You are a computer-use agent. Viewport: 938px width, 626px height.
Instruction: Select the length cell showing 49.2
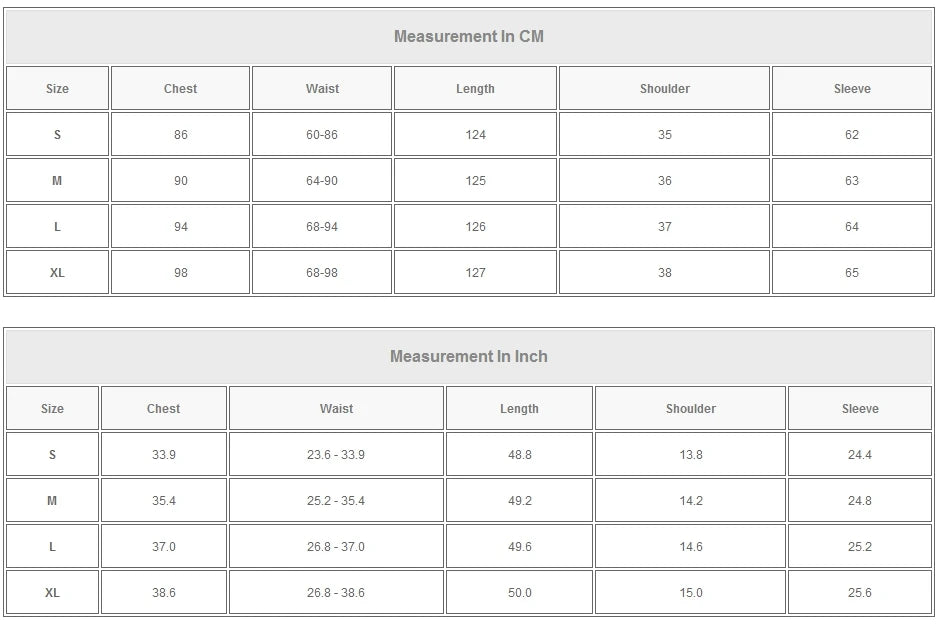pos(520,501)
